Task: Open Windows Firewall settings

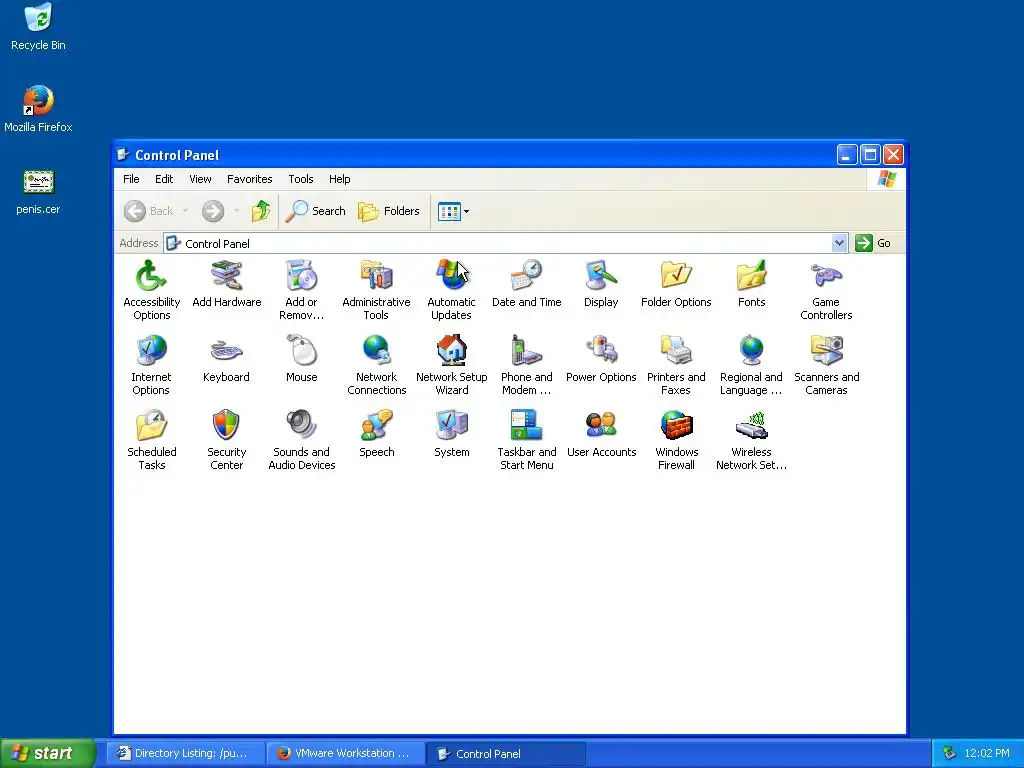Action: 676,440
